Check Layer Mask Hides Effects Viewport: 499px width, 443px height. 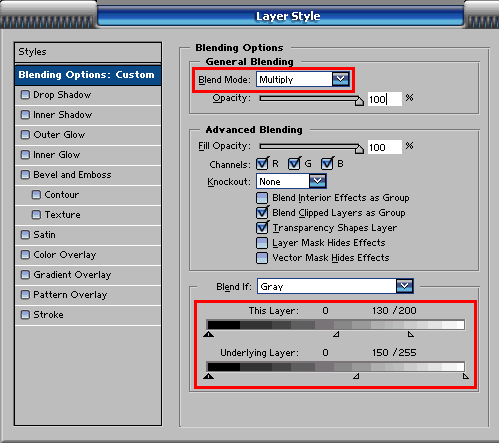click(262, 243)
